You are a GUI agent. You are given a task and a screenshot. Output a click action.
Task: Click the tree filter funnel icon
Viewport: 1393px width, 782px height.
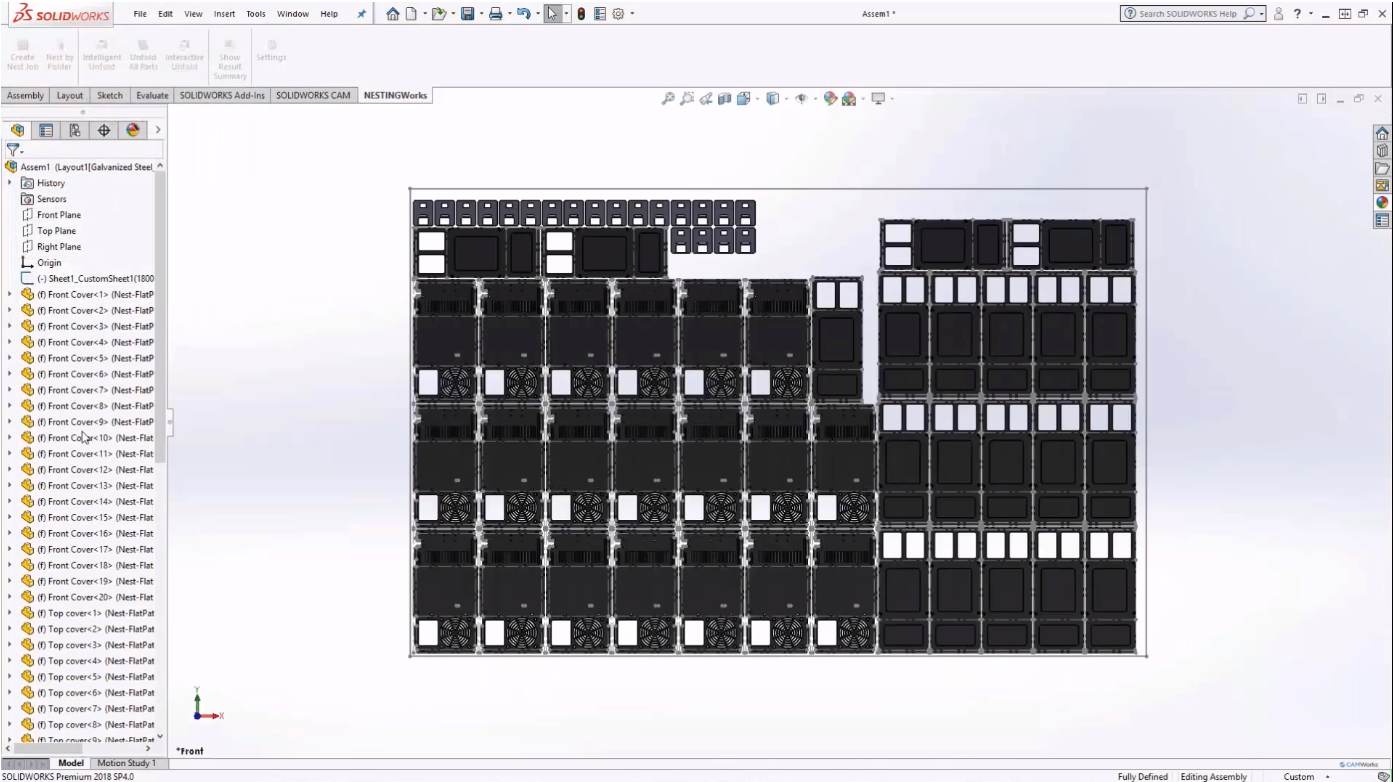coord(13,150)
